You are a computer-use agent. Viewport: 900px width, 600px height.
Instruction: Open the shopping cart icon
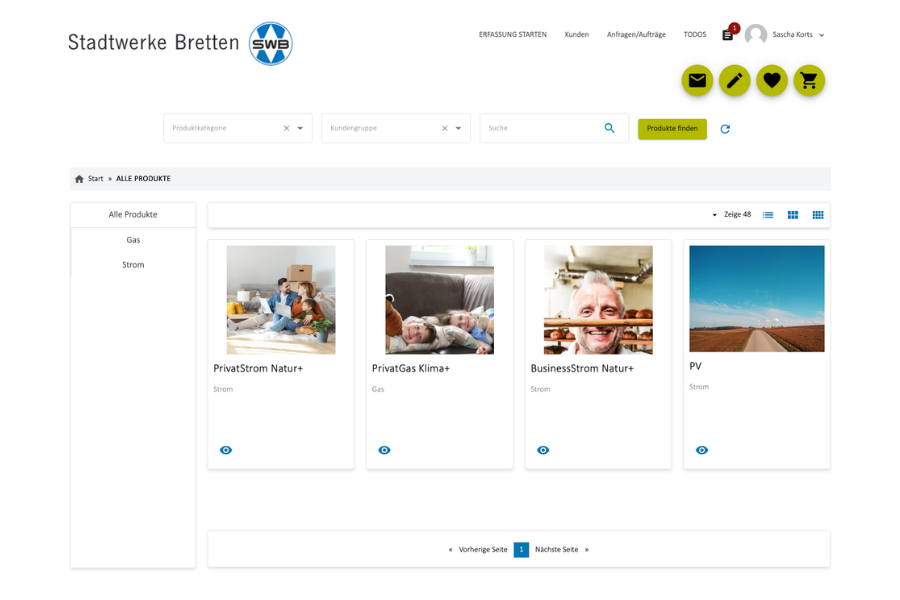pos(809,80)
